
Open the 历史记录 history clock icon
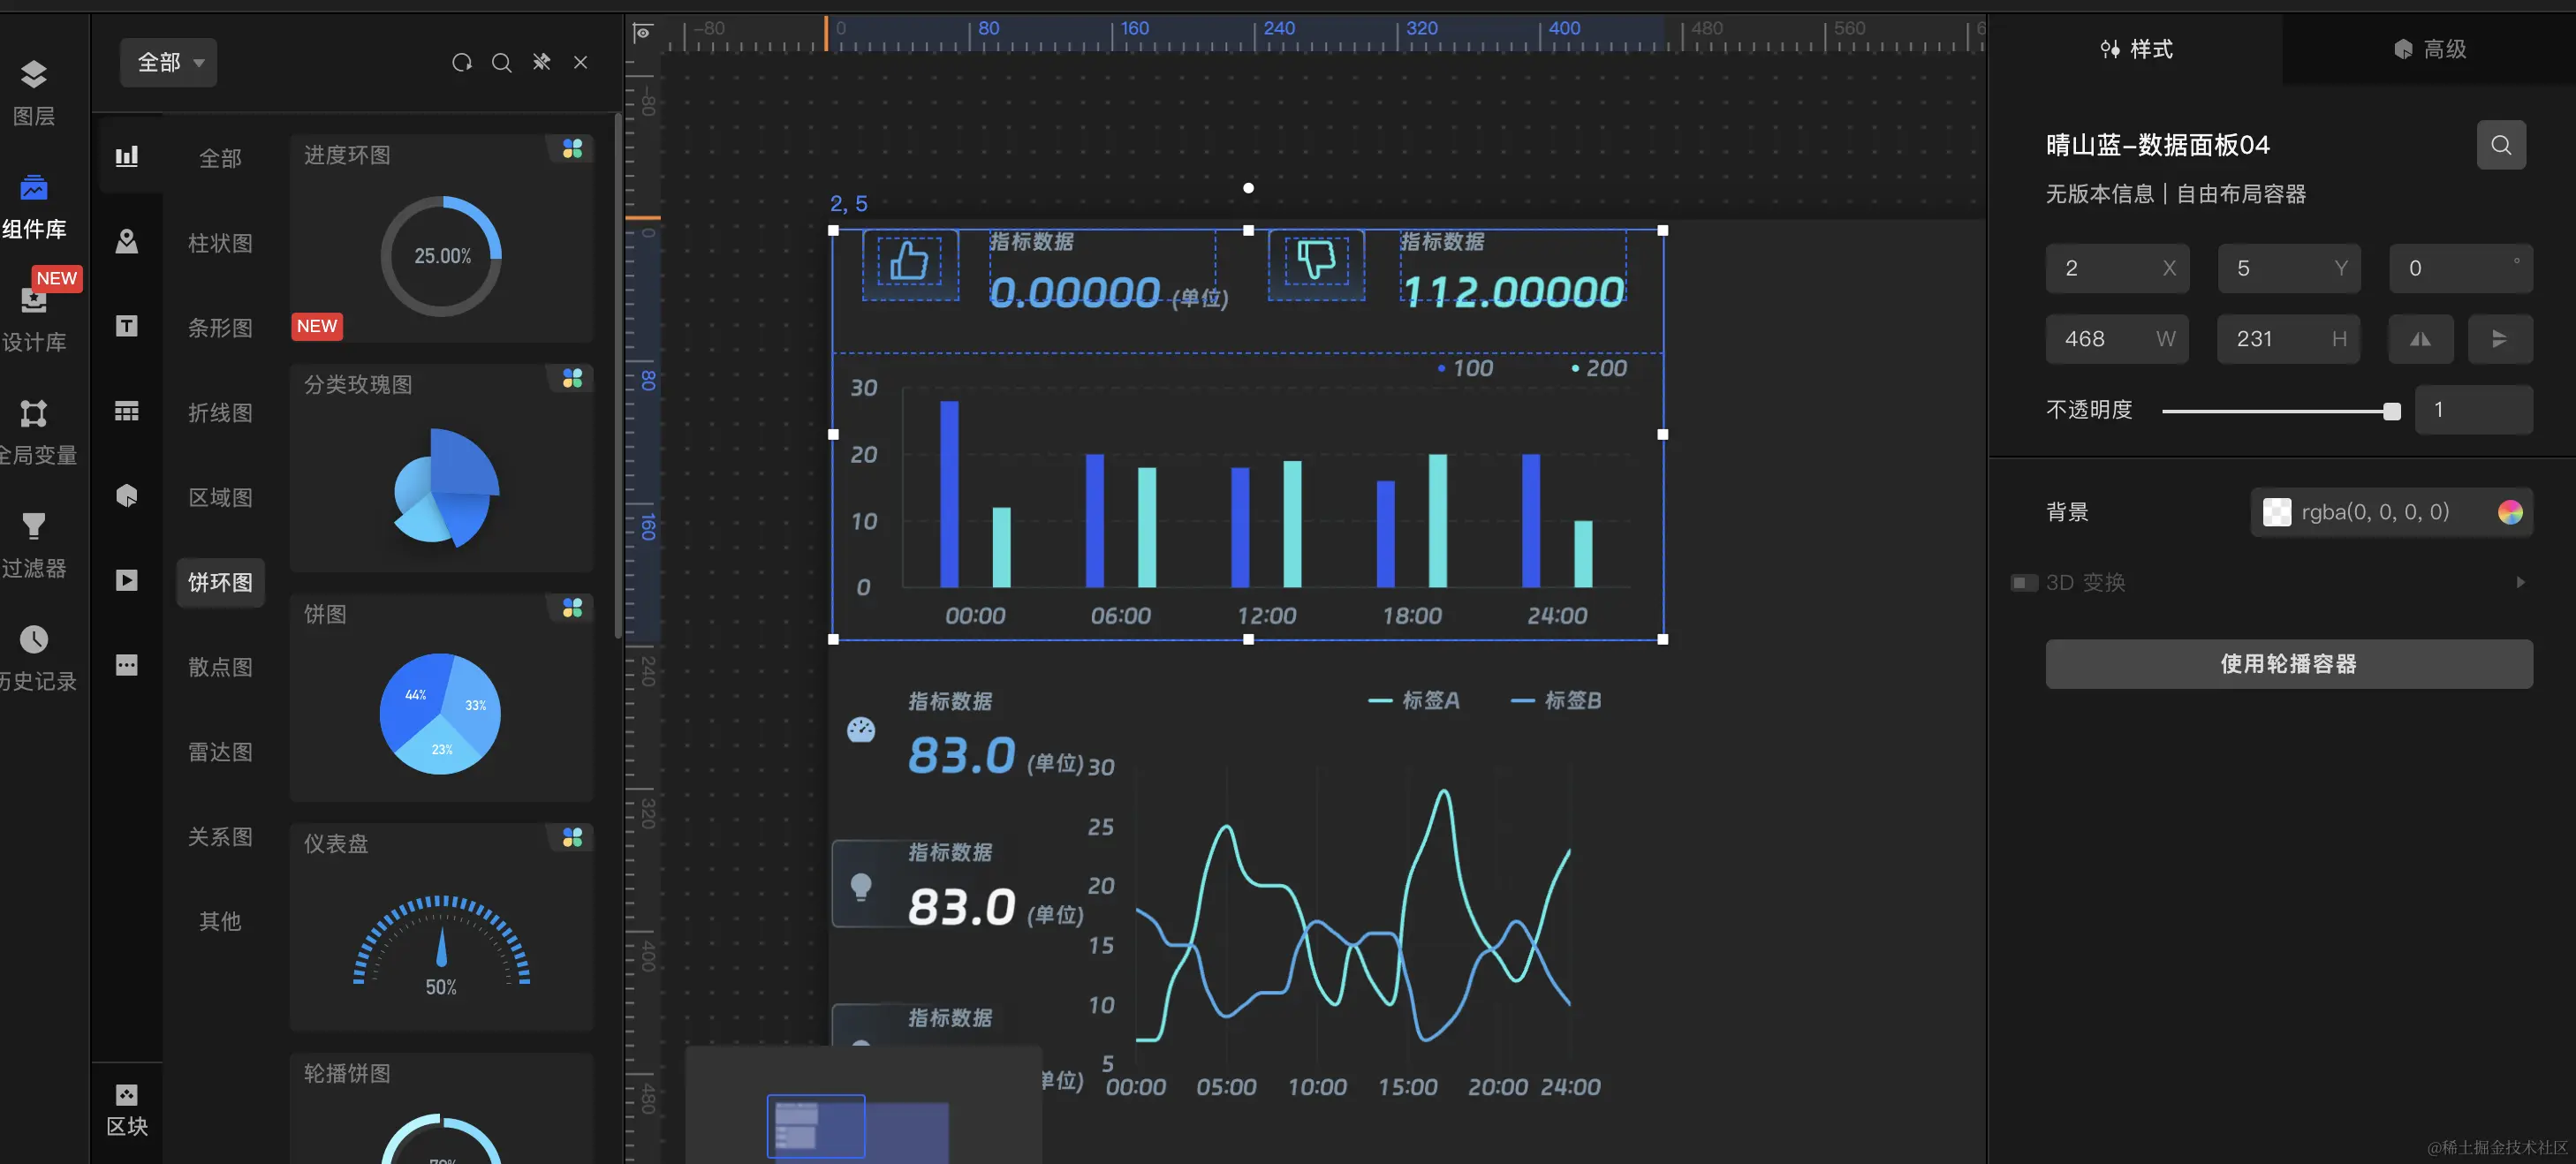(x=33, y=639)
